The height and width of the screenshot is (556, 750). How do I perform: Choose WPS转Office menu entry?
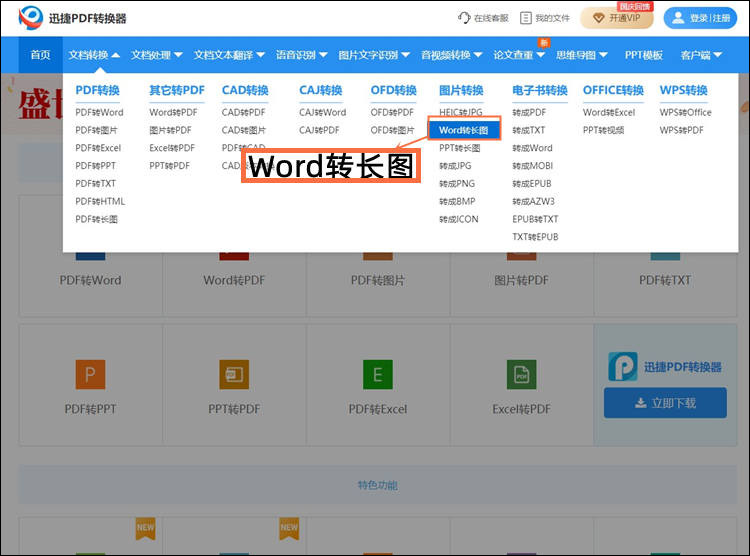pos(685,112)
